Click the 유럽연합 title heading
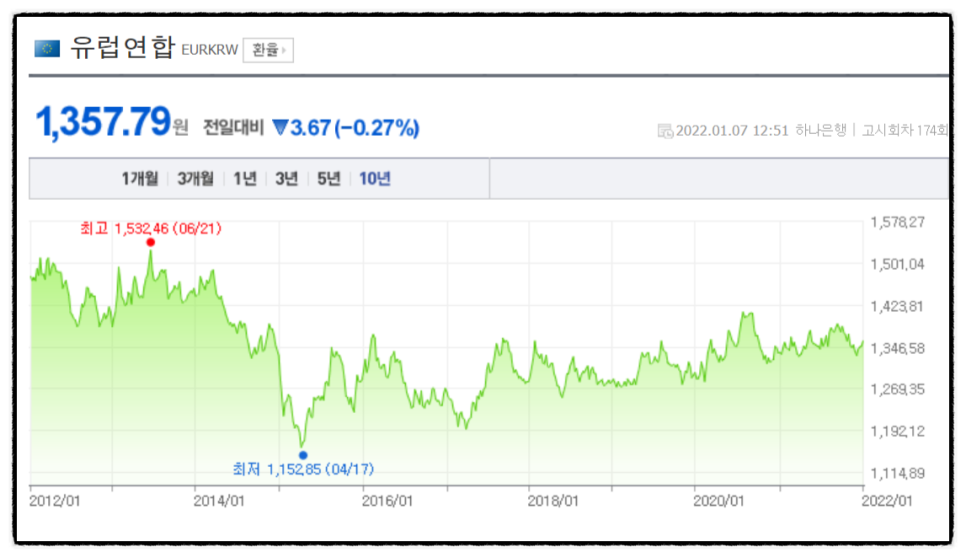This screenshot has height=558, width=966. (x=123, y=47)
